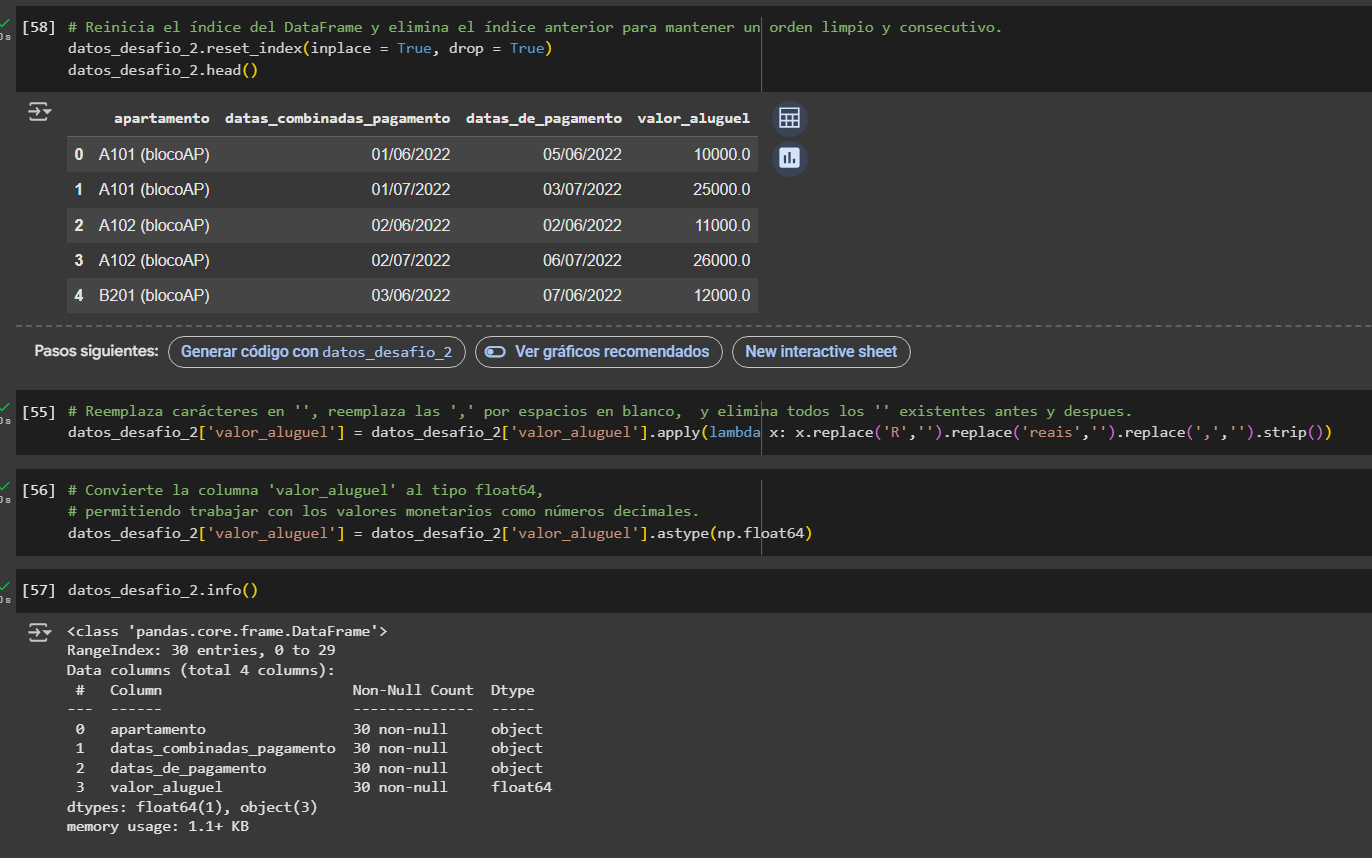Select the cell value 10000.0
This screenshot has height=858, width=1372.
pyautogui.click(x=721, y=154)
